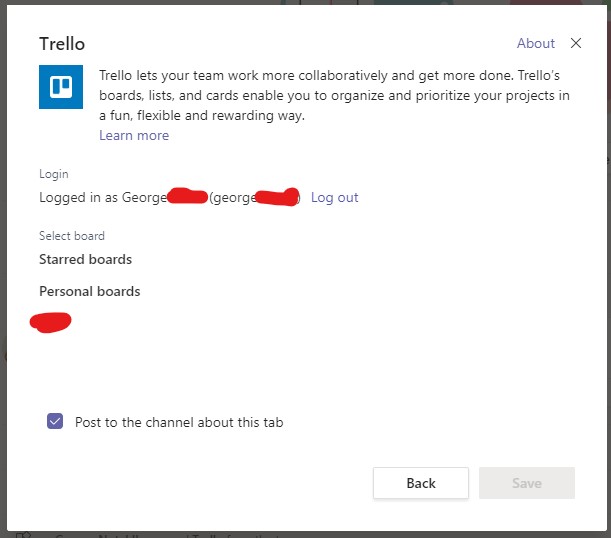Close the Trello dialog
Image resolution: width=611 pixels, height=538 pixels.
coord(576,43)
